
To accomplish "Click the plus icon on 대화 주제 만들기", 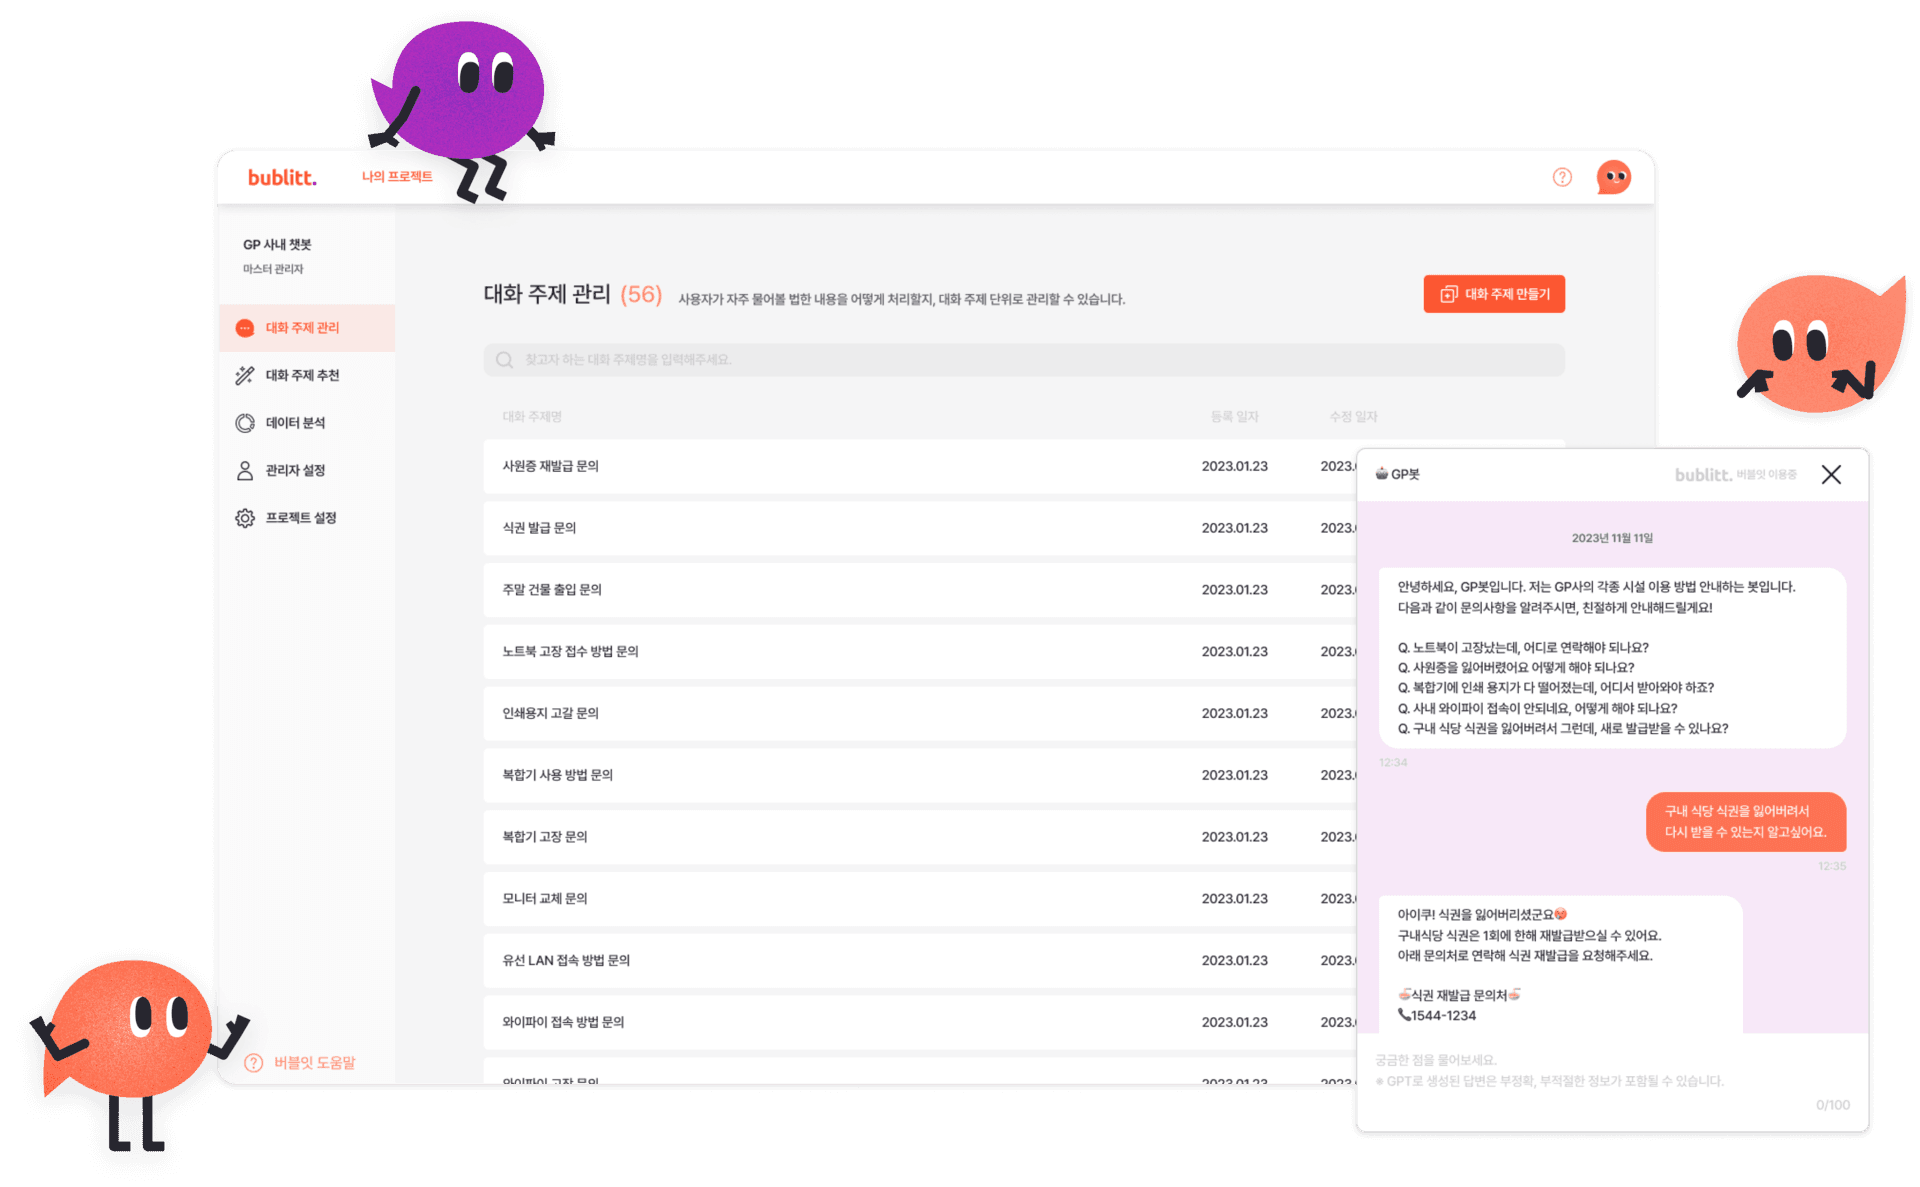I will click(x=1448, y=294).
